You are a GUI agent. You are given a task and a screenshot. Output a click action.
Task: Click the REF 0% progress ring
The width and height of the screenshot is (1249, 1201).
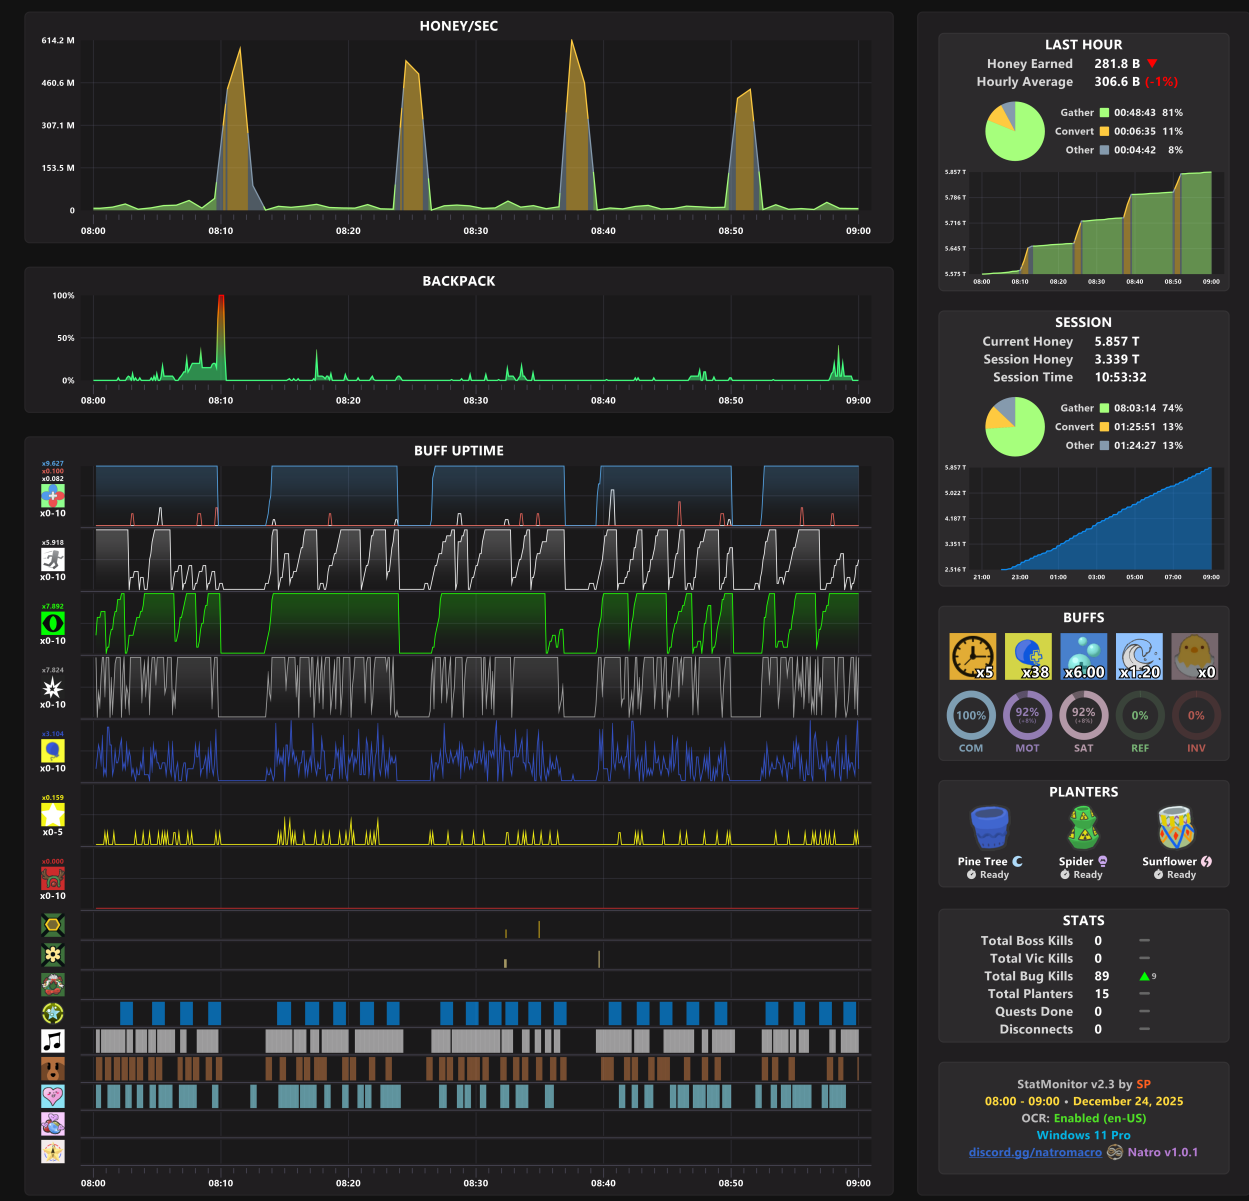[x=1140, y=715]
